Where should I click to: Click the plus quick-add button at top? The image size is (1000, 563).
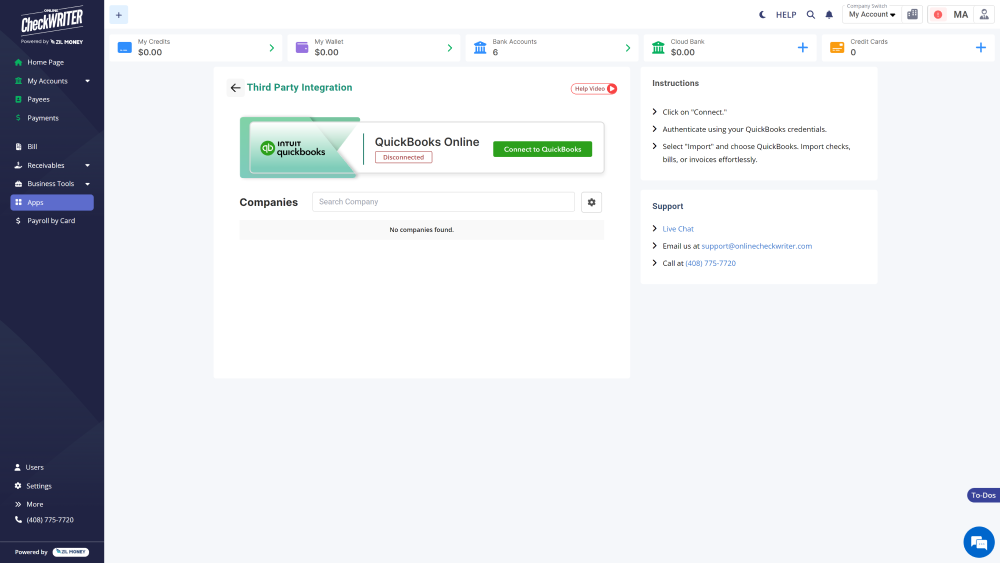[119, 15]
